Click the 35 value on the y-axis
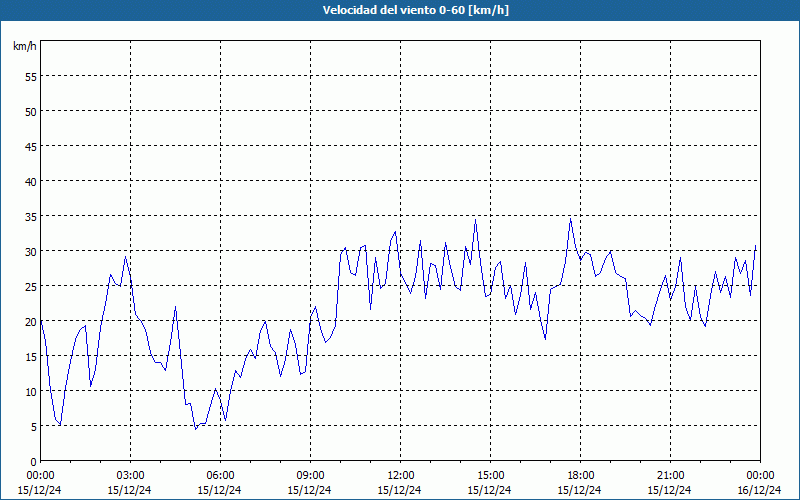This screenshot has height=500, width=800. coord(31,216)
